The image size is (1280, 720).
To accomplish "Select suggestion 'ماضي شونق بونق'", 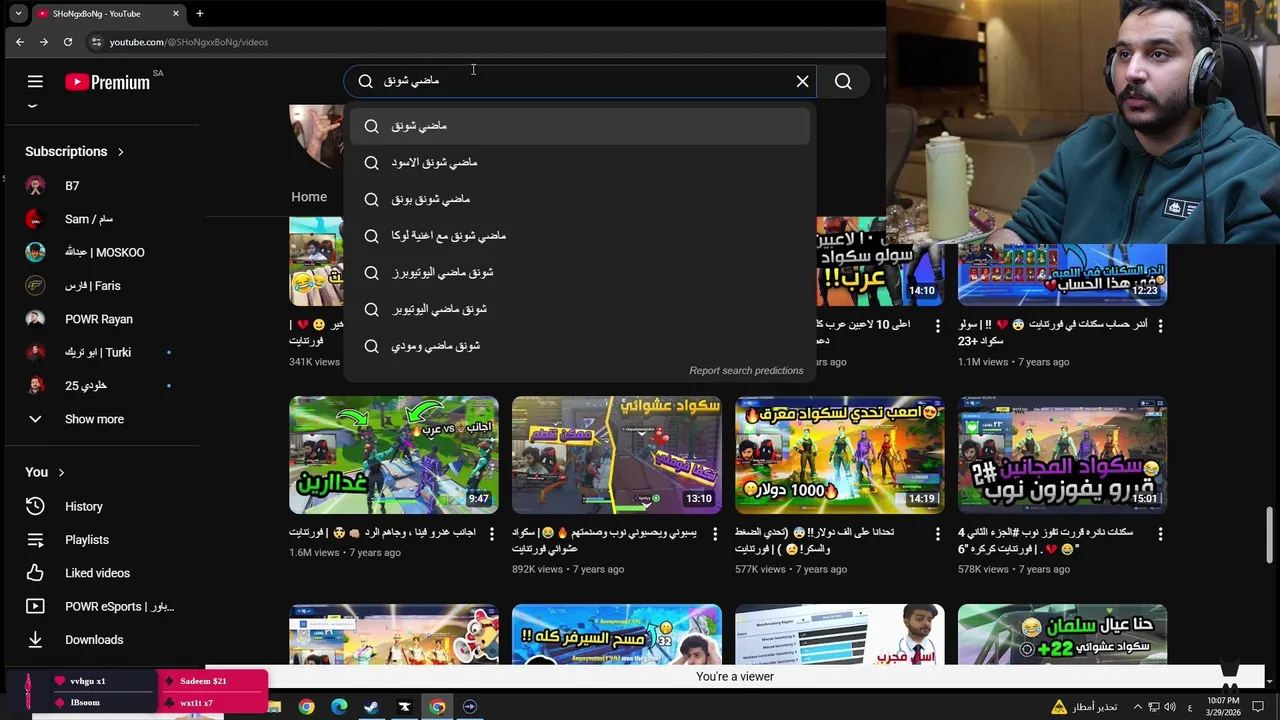I will [x=580, y=199].
